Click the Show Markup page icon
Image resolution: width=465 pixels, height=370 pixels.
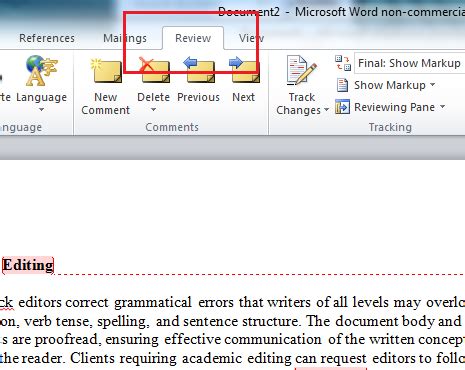tap(343, 85)
